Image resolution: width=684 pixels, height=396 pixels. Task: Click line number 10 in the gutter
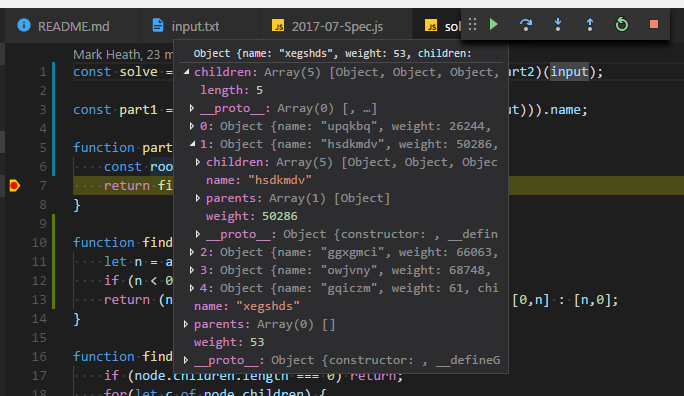[x=39, y=242]
